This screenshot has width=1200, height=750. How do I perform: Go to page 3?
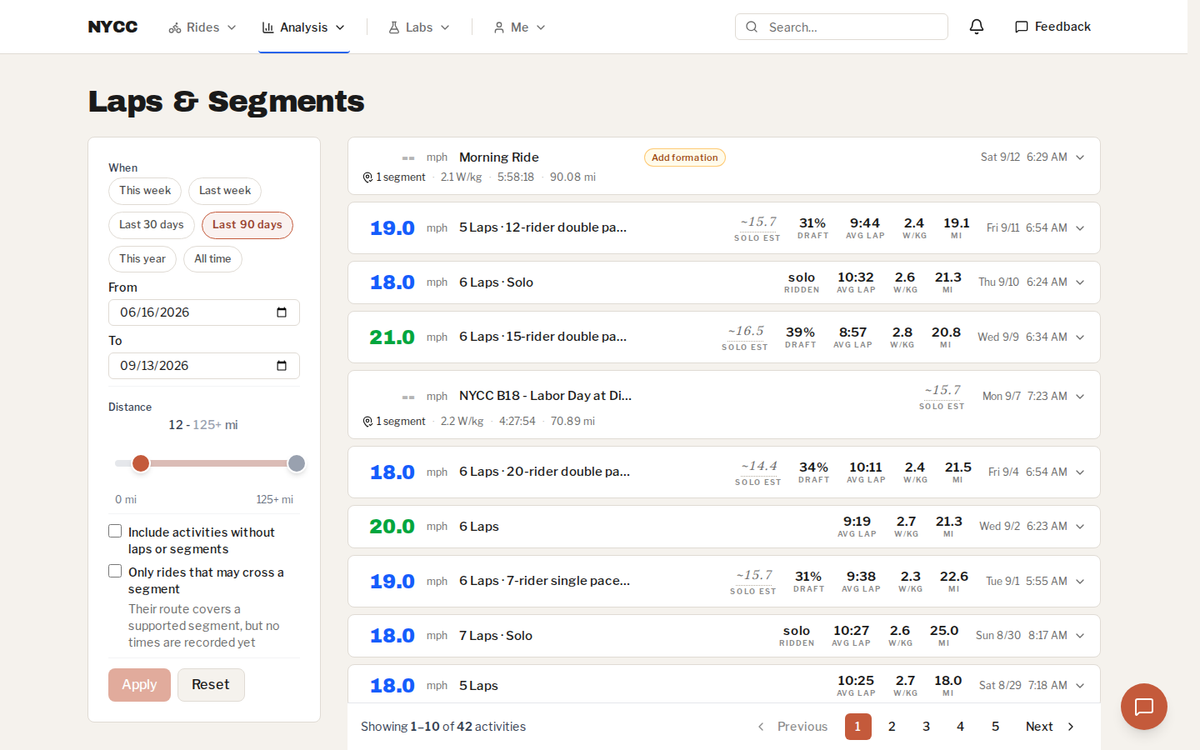pos(926,727)
